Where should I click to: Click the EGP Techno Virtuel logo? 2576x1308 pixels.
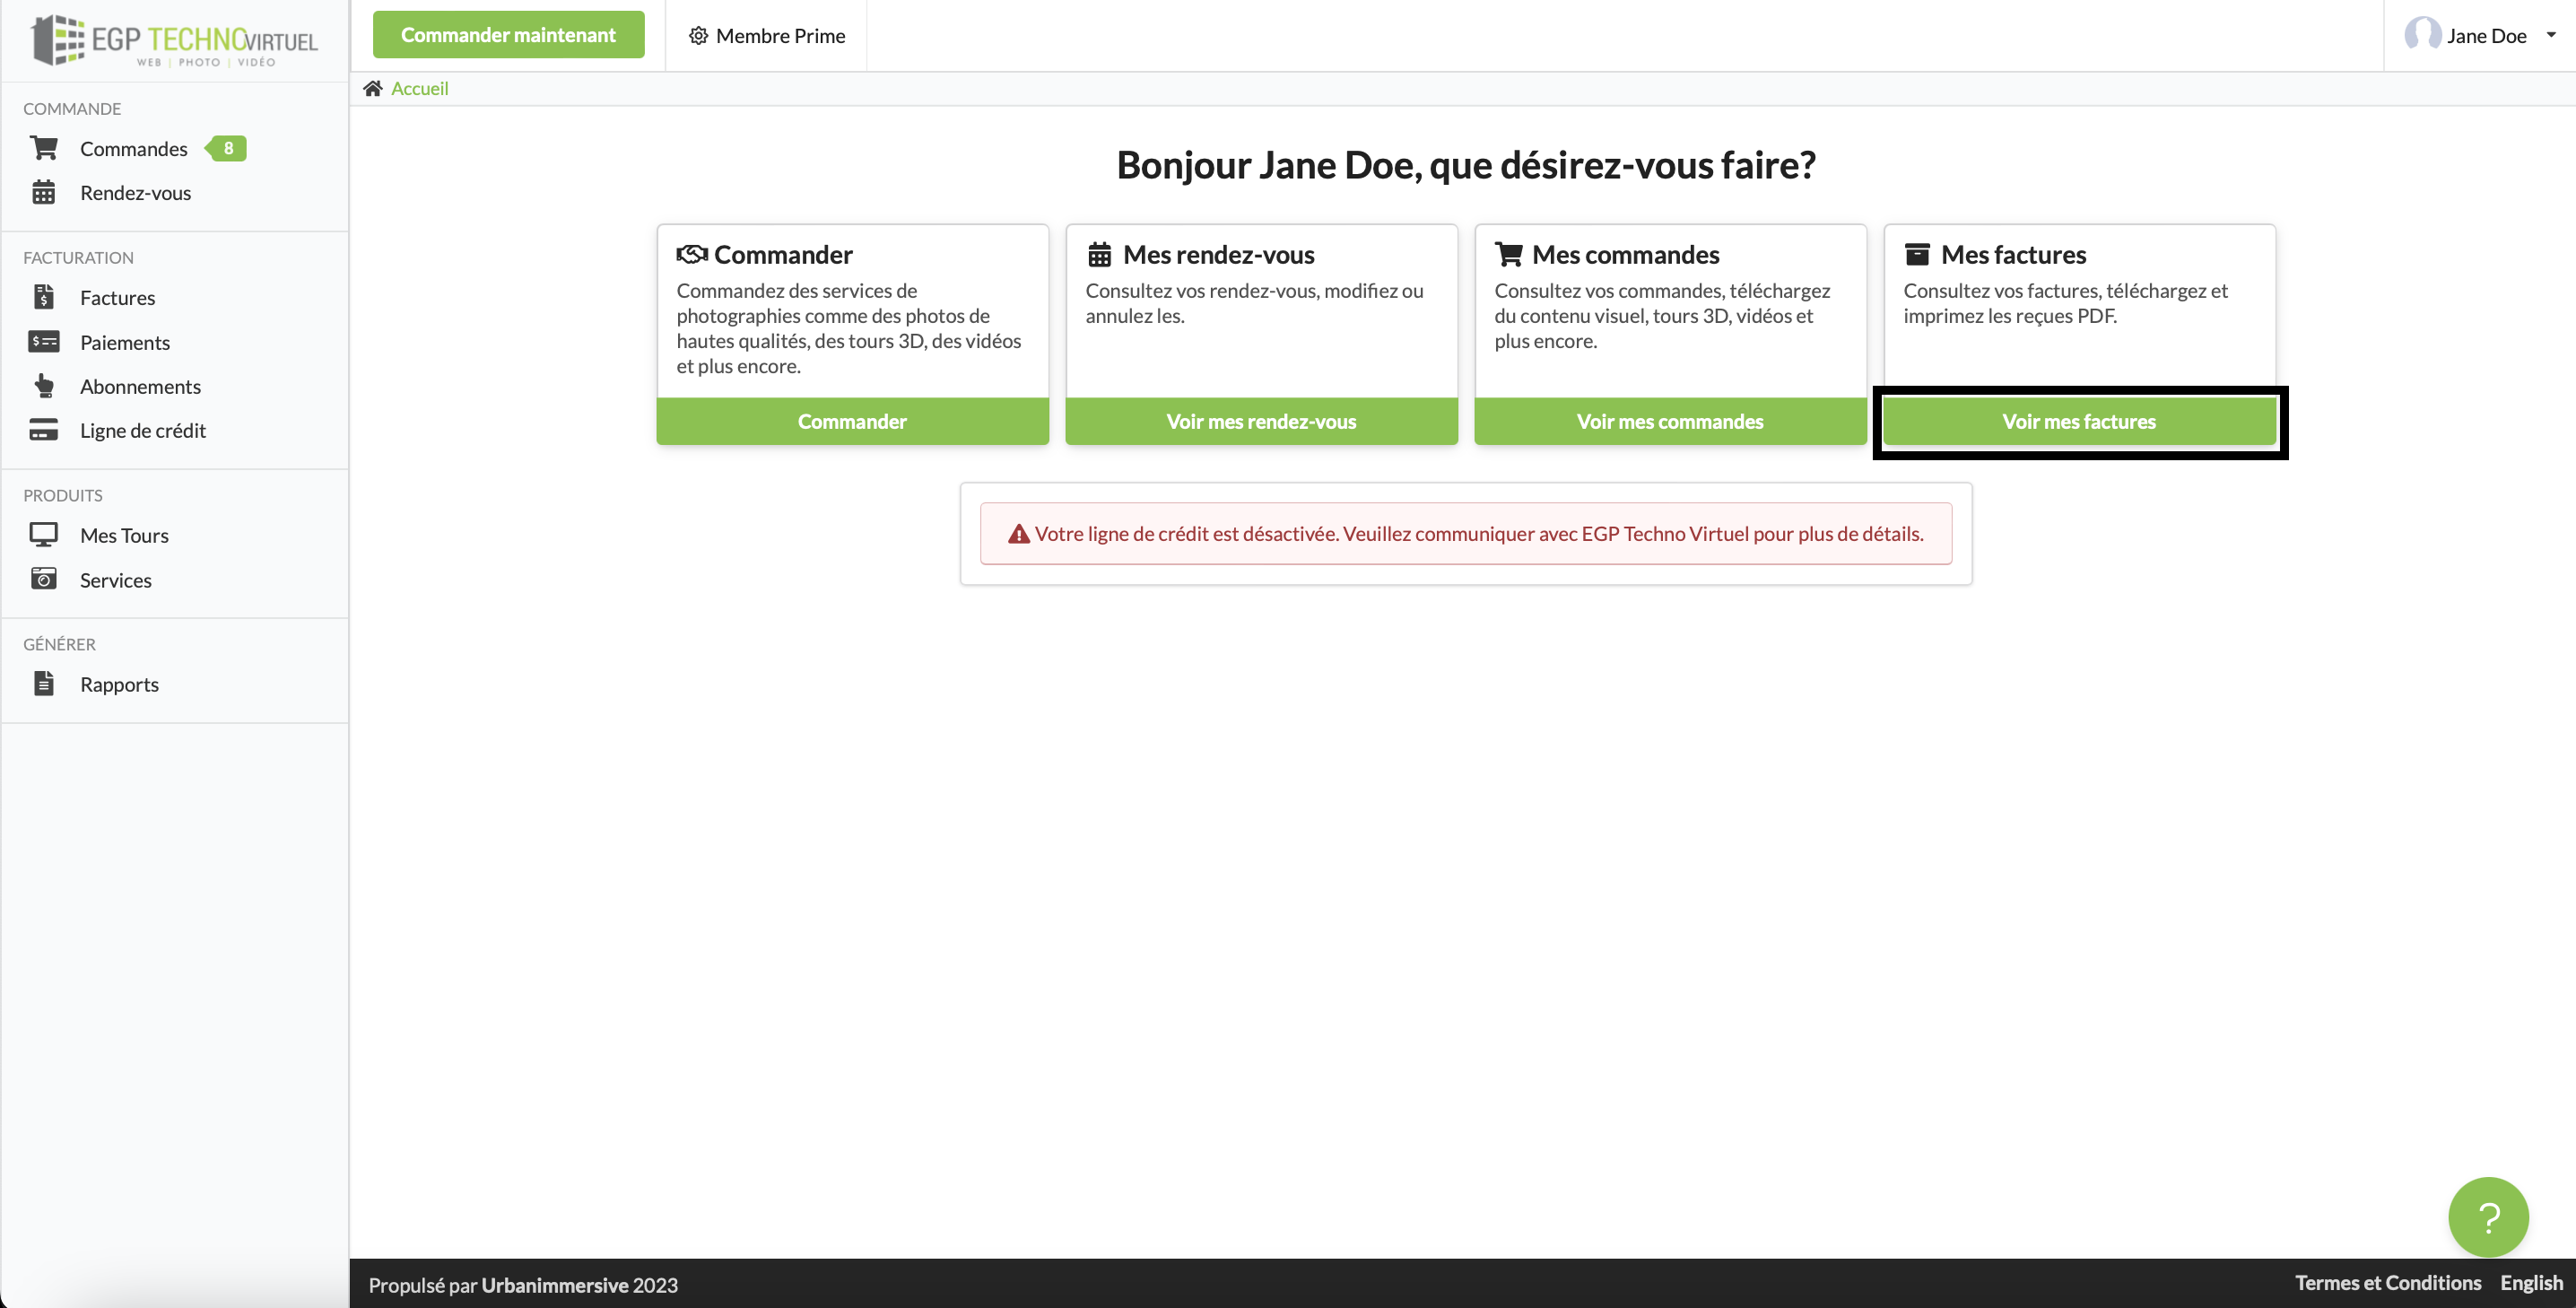point(175,40)
